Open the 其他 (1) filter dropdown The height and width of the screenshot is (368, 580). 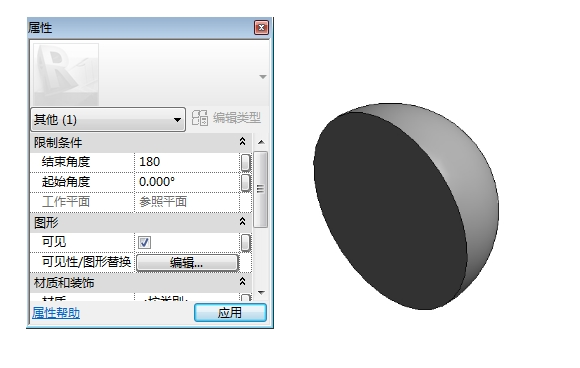(108, 119)
